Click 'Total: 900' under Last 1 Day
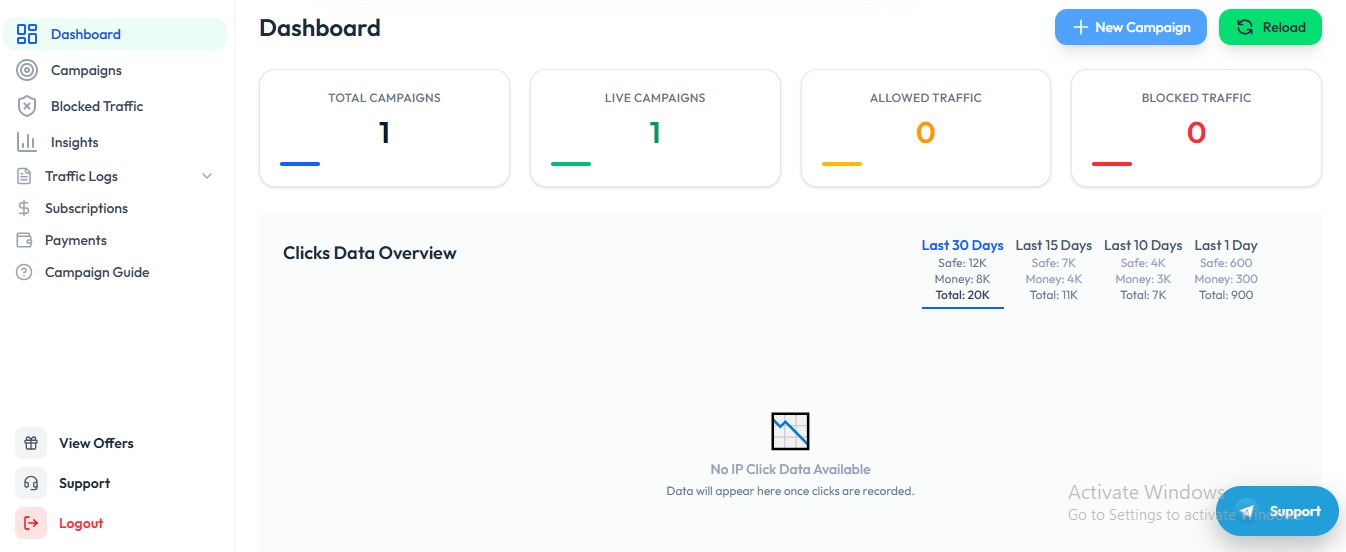This screenshot has height=552, width=1346. [1226, 295]
